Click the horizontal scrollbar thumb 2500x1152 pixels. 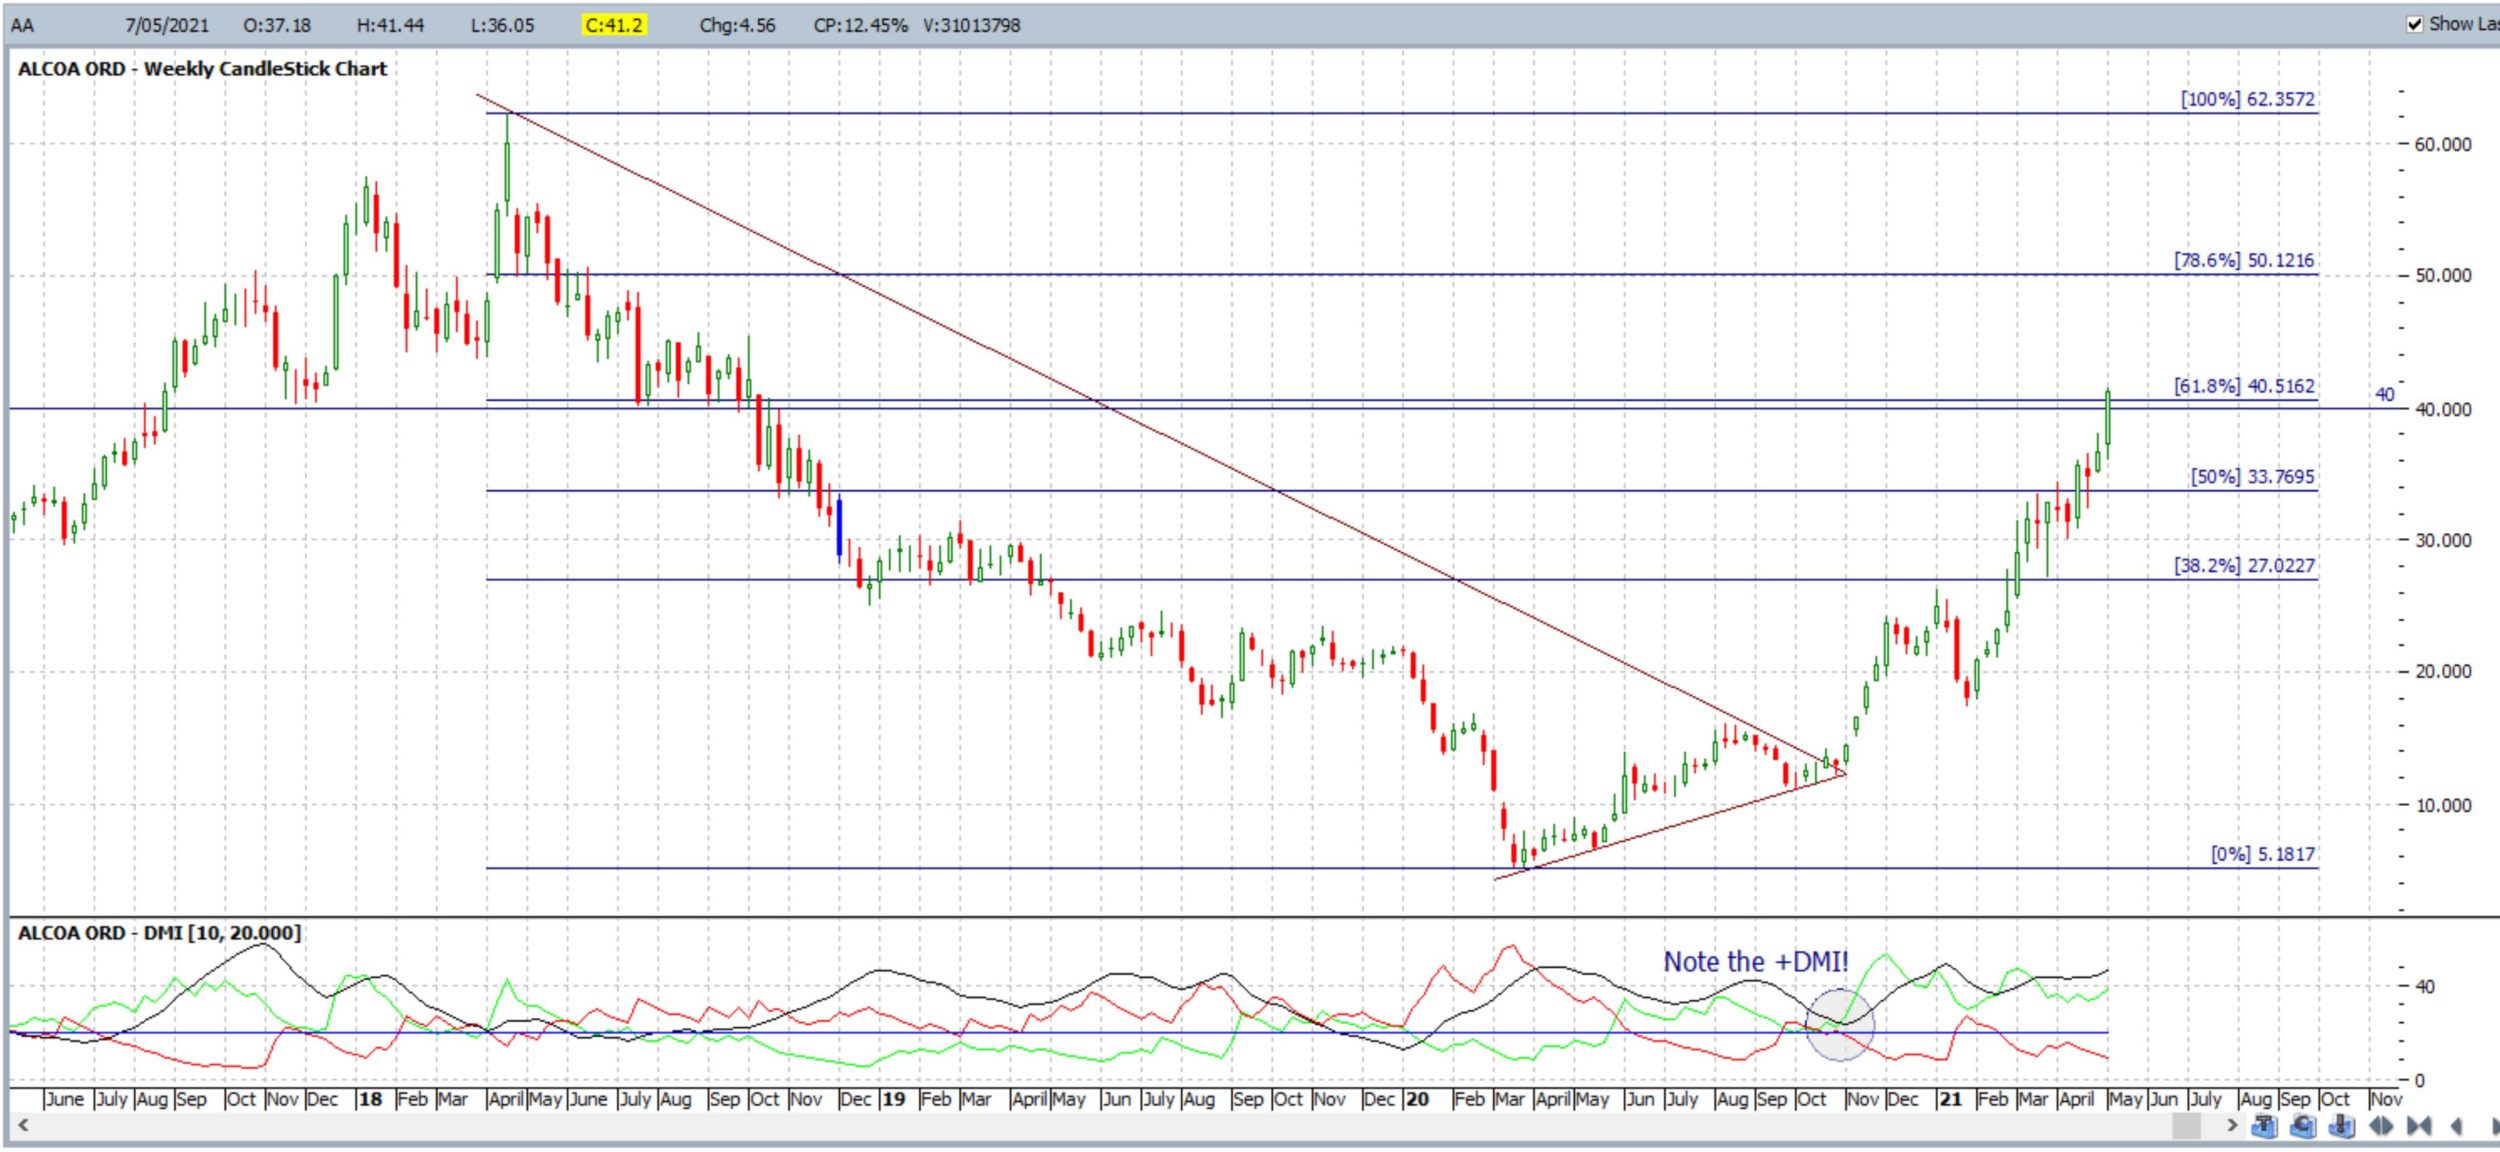[x=2187, y=1126]
